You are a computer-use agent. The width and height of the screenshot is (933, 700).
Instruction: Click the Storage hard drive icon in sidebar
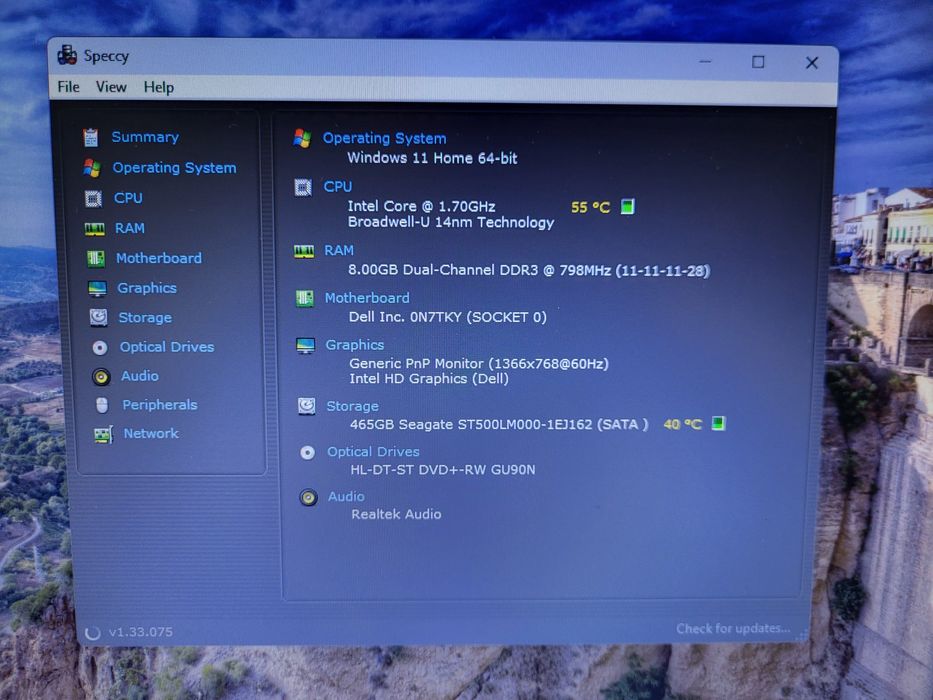[x=99, y=317]
